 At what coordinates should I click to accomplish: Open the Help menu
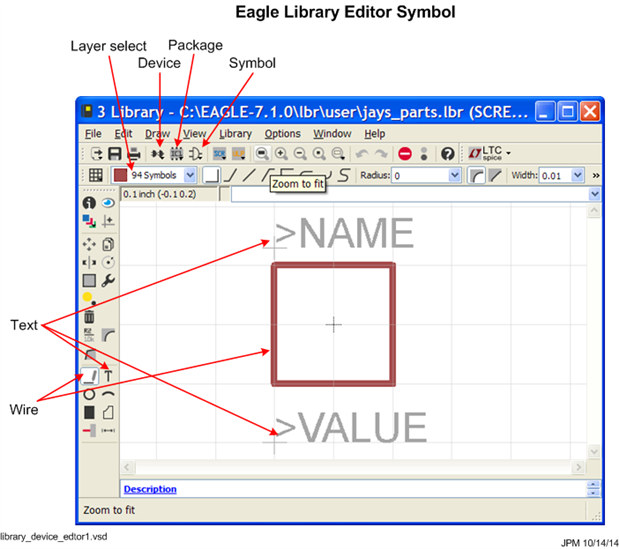pos(375,134)
